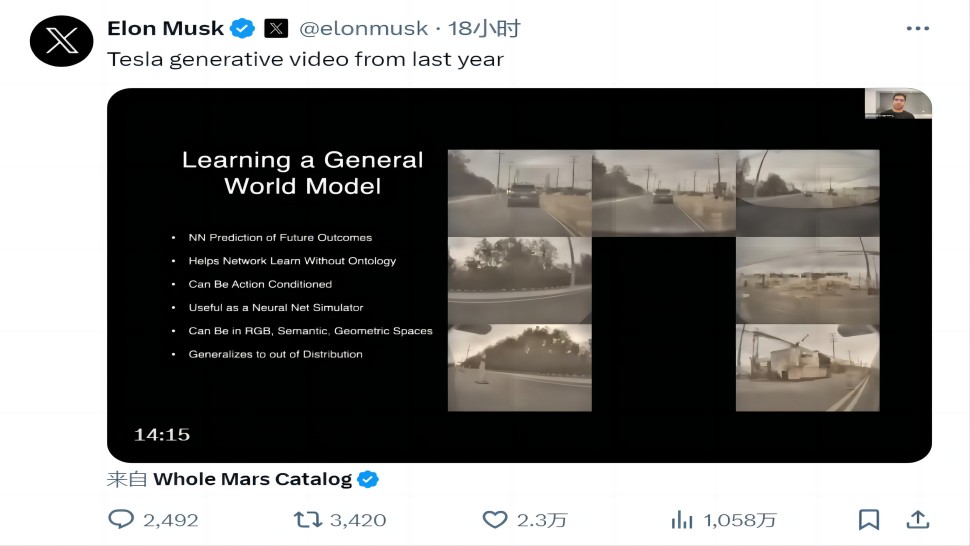Click the blue verified badge beside Elon Musk
The height and width of the screenshot is (546, 970).
[x=243, y=29]
